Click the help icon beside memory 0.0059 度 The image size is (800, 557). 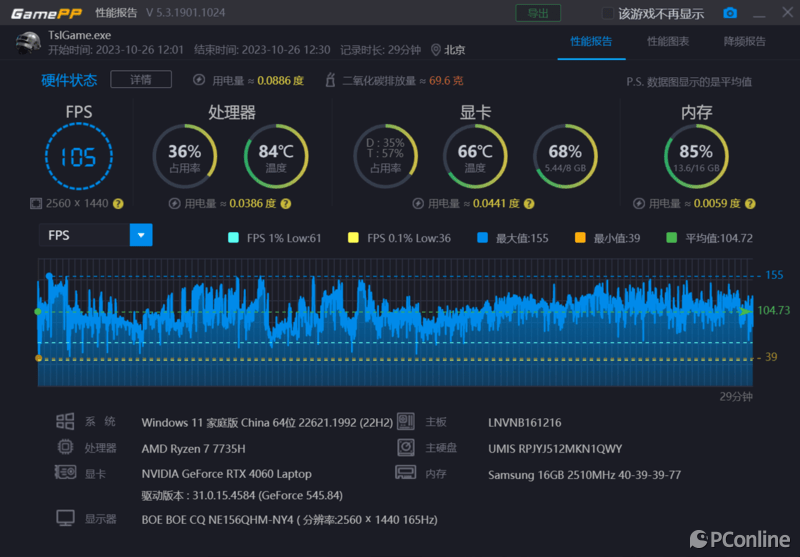750,204
